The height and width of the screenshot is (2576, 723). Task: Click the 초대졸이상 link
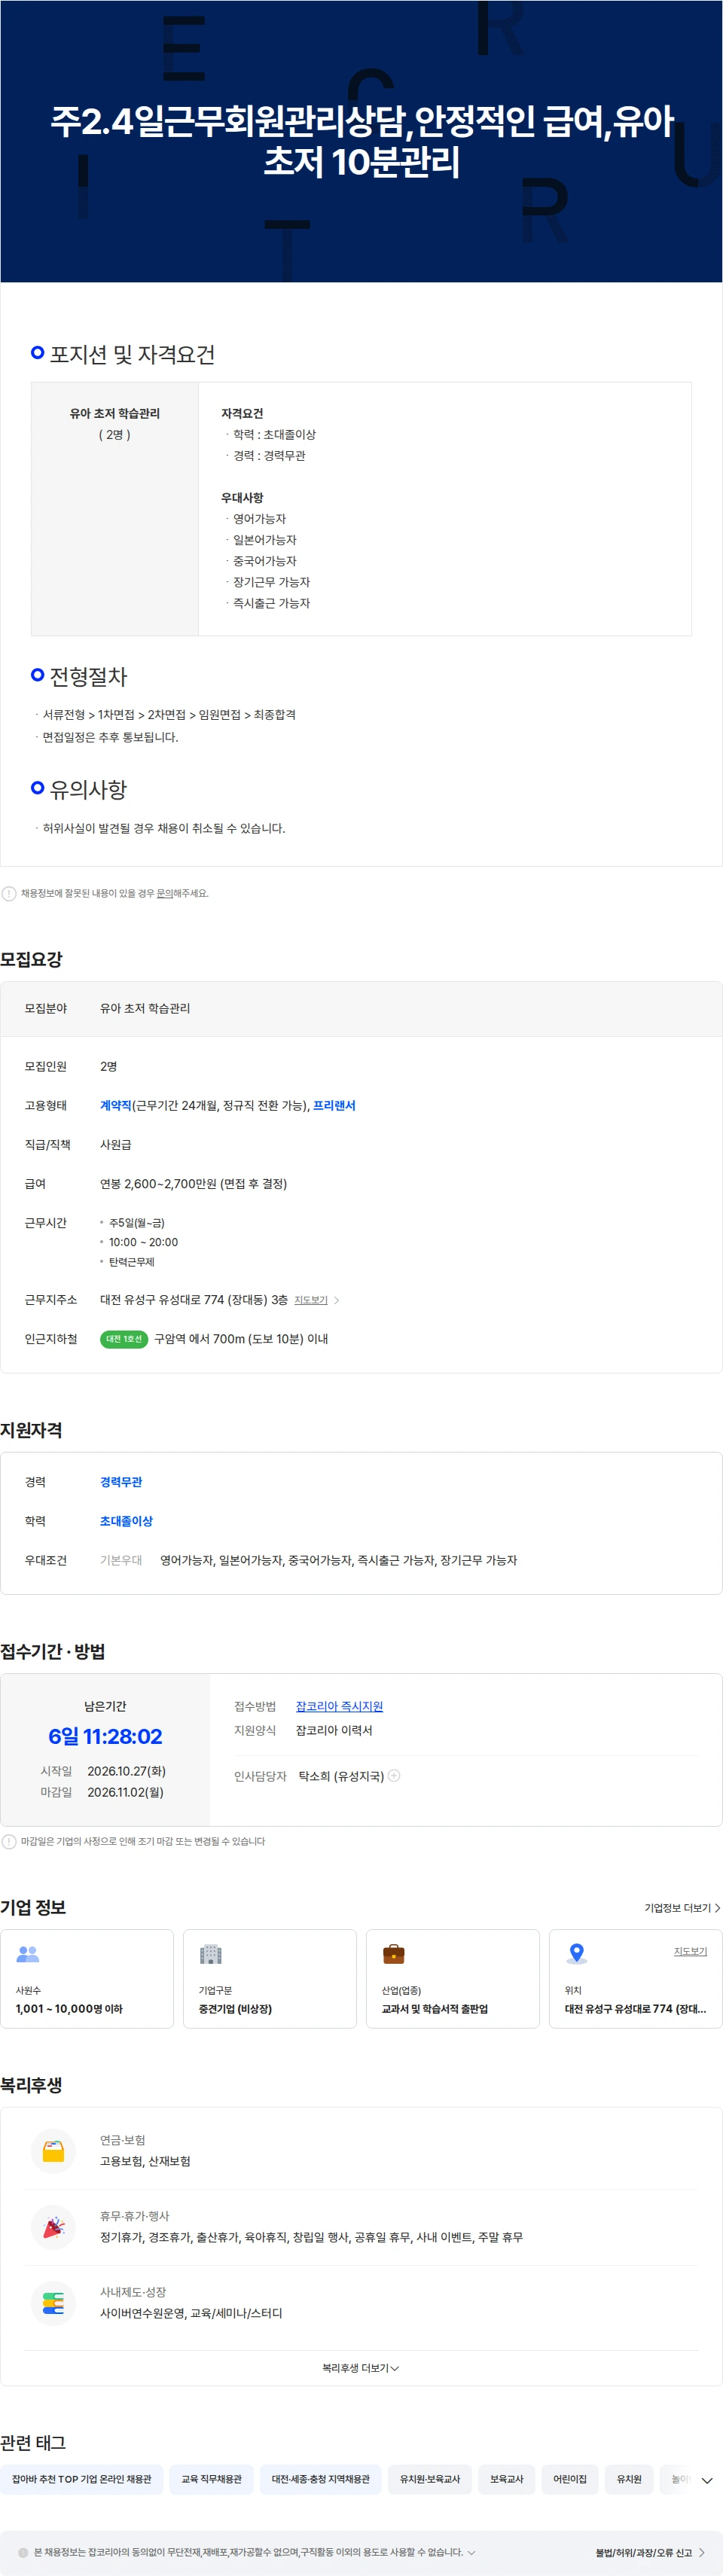(x=126, y=1520)
